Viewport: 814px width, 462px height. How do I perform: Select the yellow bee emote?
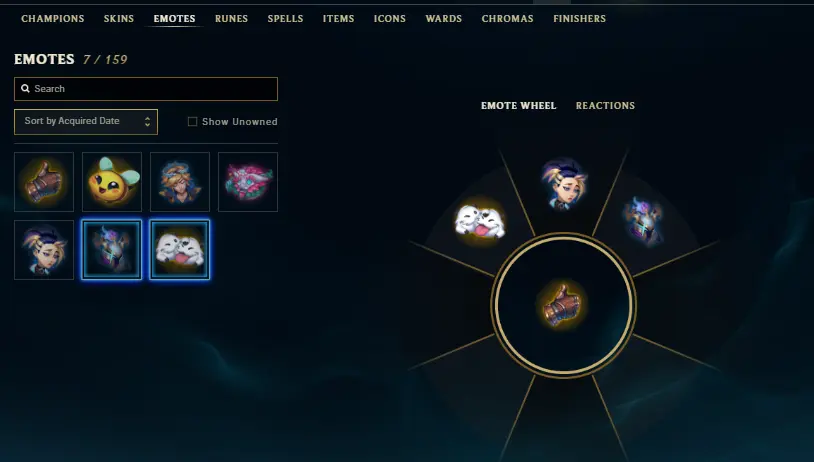112,182
